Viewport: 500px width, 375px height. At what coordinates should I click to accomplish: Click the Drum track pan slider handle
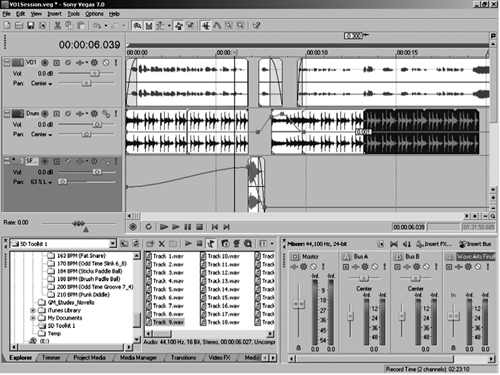point(86,134)
